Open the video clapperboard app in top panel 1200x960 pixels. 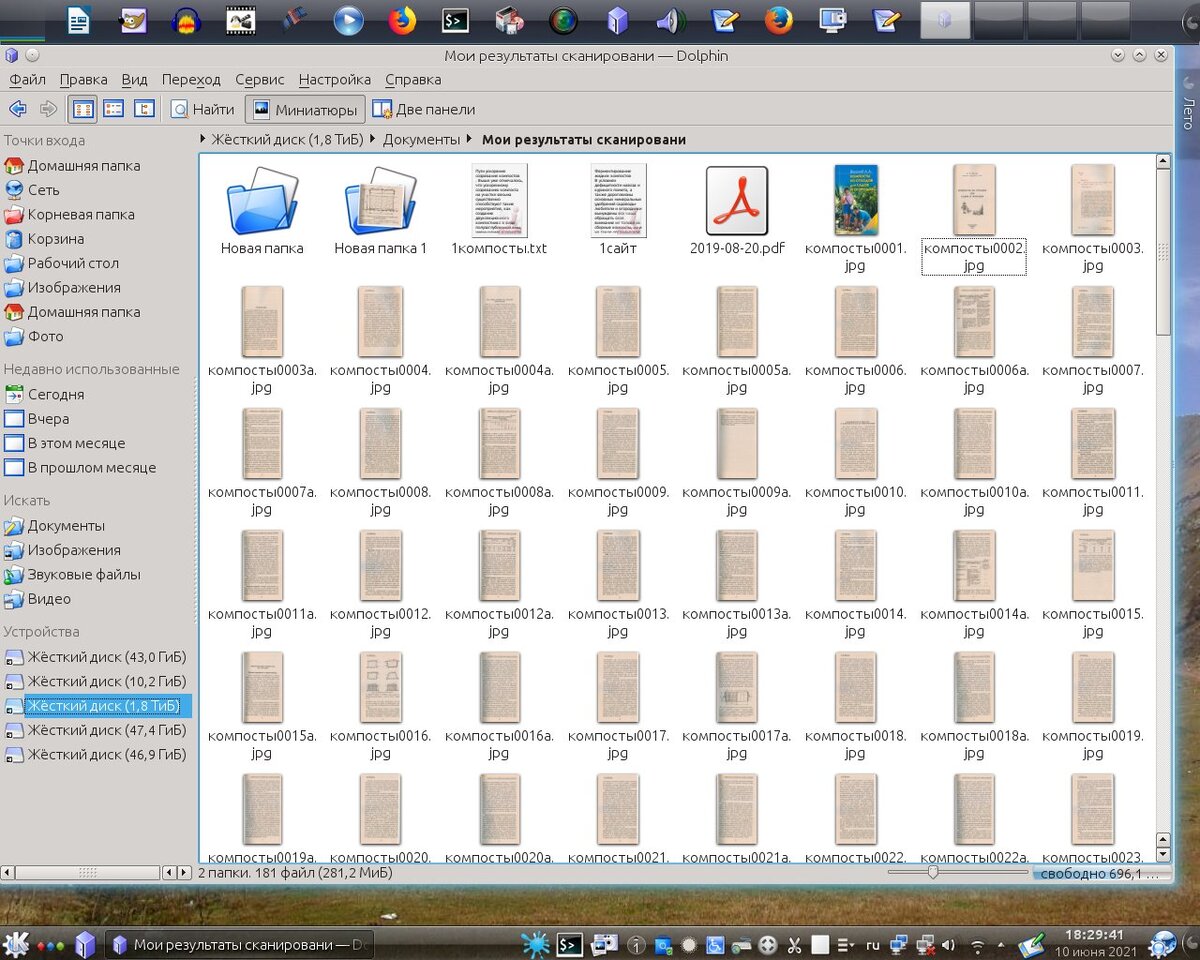[x=240, y=19]
